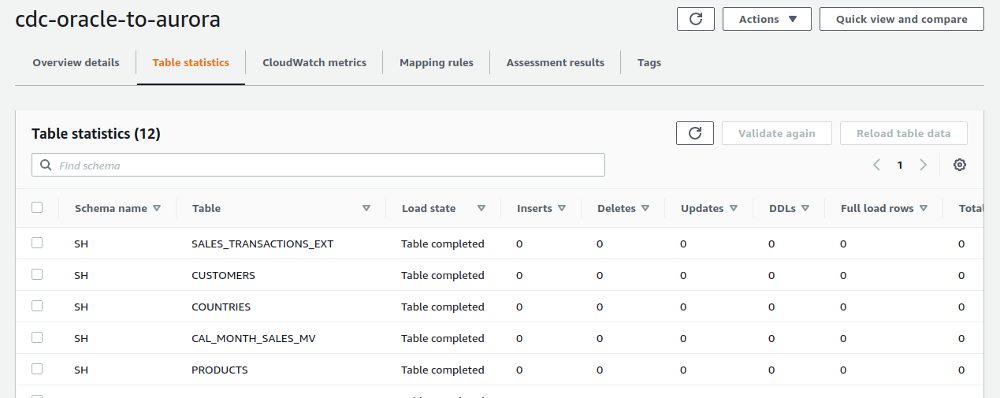1000x398 pixels.
Task: Toggle the select-all checkbox in header
Action: coord(37,207)
